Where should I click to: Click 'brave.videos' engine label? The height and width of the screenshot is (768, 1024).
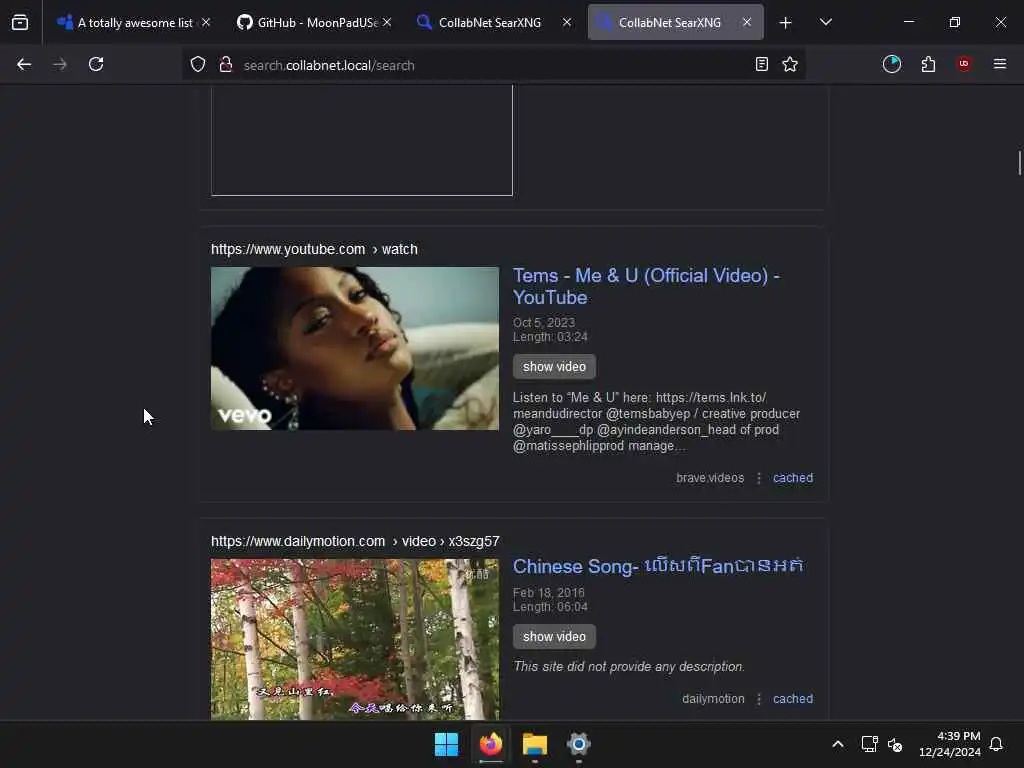pos(710,478)
